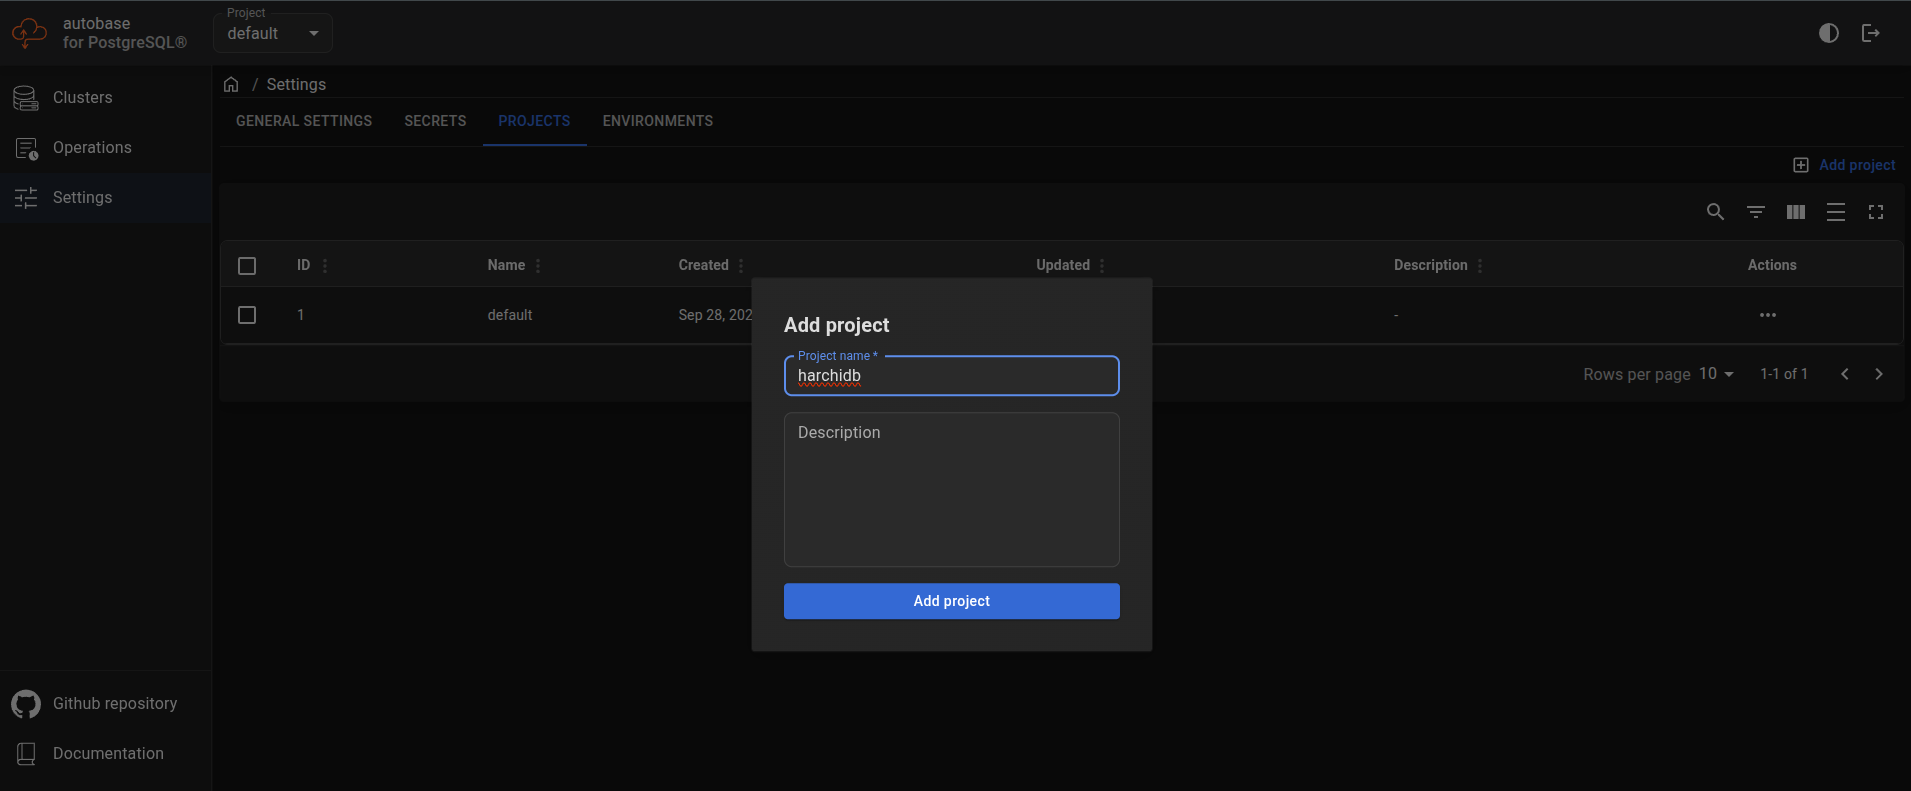Click into the Description text area
This screenshot has height=791, width=1911.
(951, 490)
